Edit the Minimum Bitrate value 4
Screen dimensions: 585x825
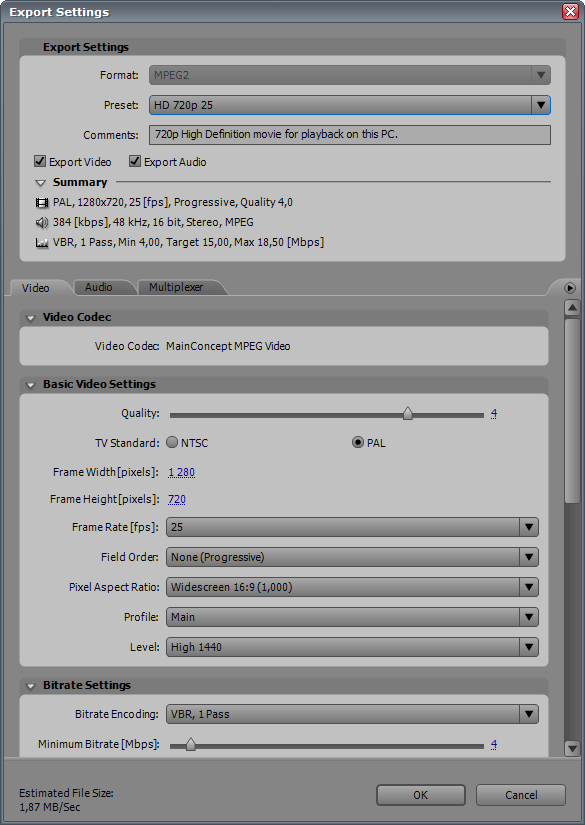click(493, 744)
